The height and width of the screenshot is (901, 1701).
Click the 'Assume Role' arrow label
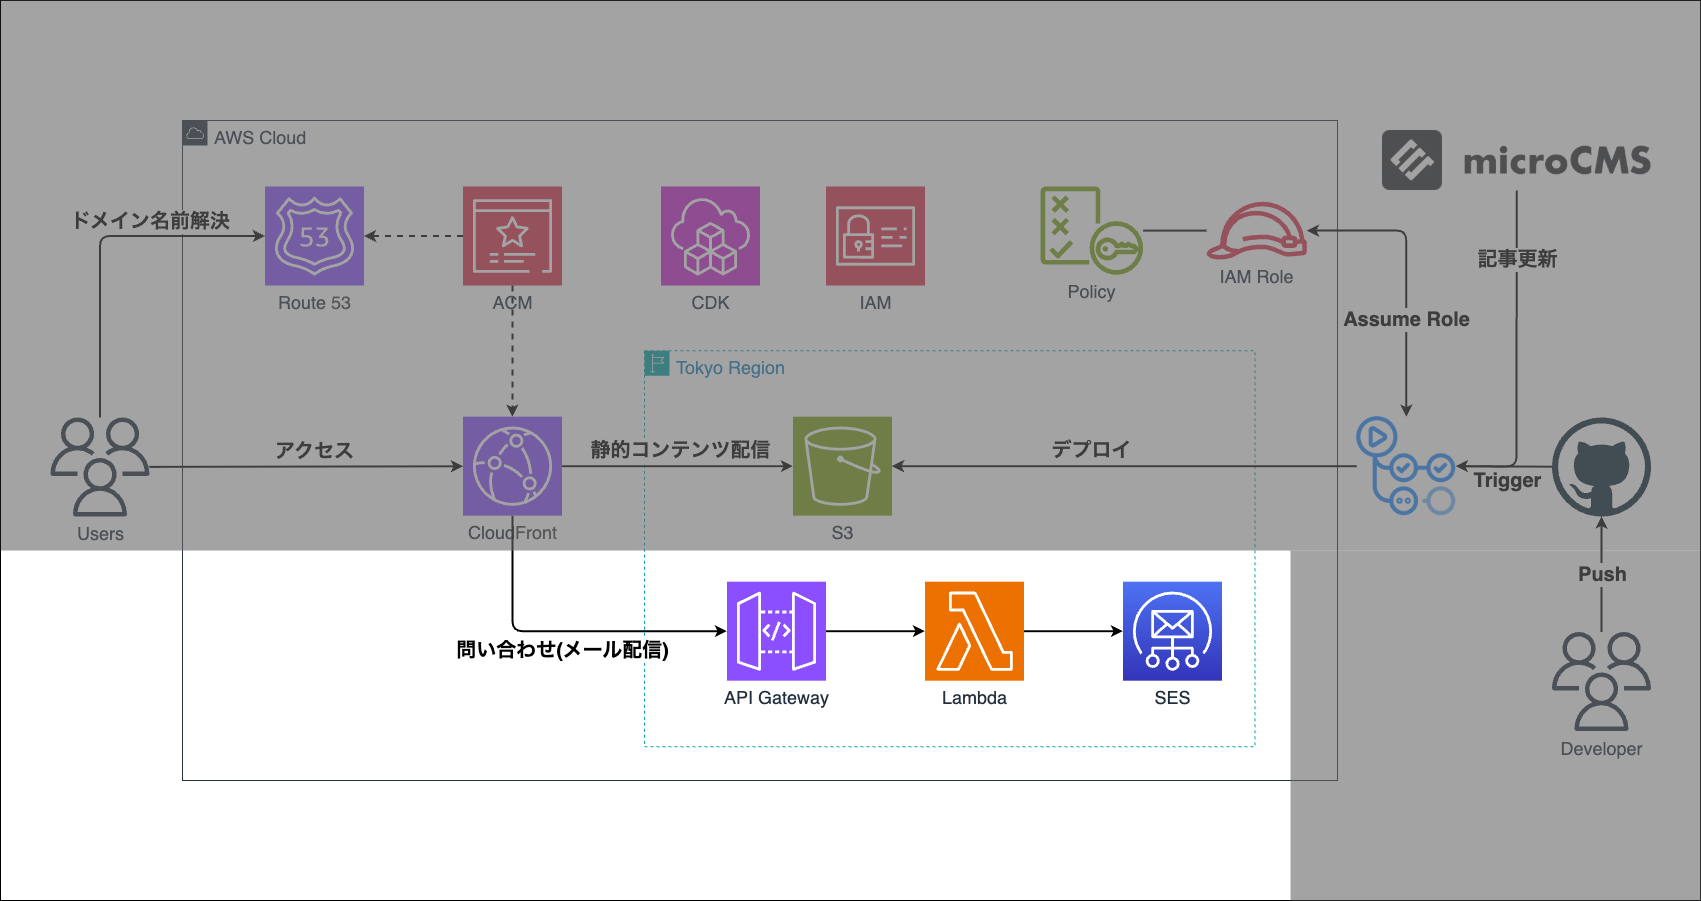(x=1406, y=319)
